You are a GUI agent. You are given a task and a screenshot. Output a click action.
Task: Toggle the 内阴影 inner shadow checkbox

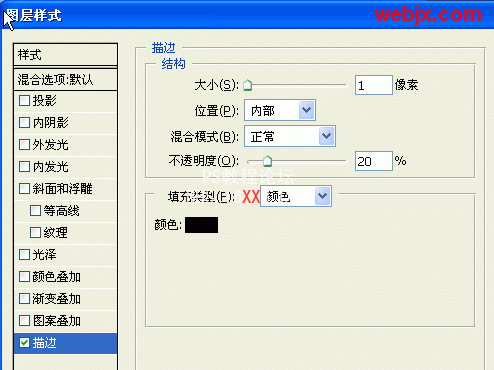24,122
